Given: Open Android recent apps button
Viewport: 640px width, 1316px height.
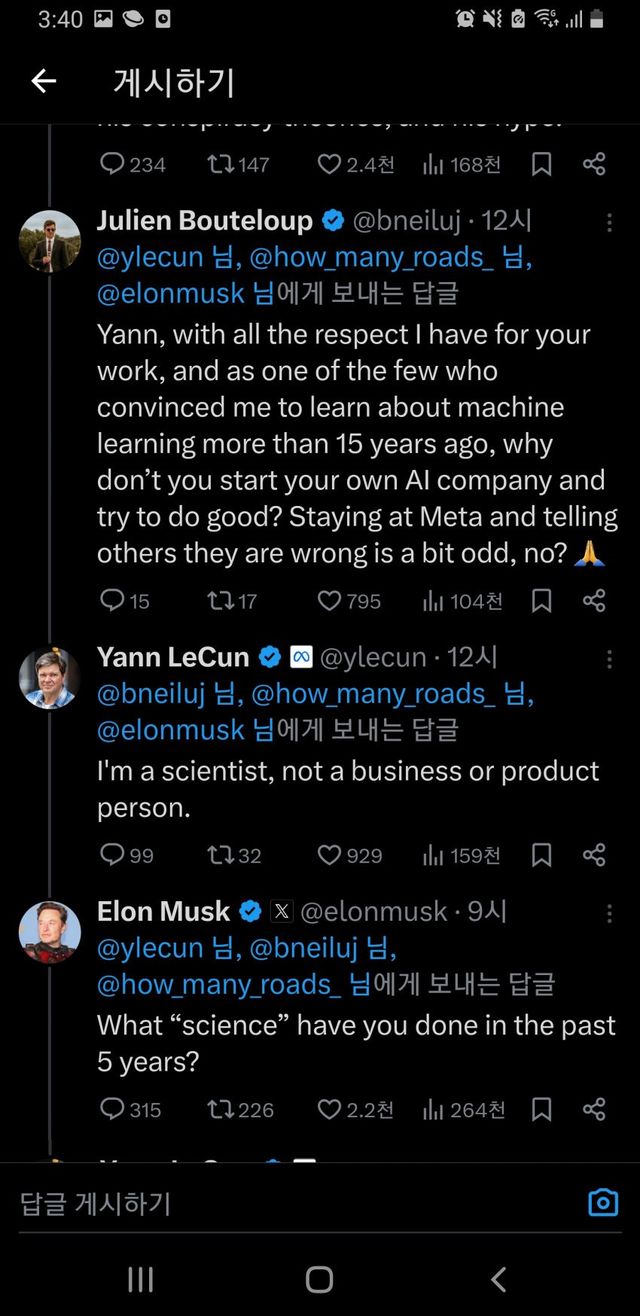Looking at the screenshot, I should point(140,1278).
